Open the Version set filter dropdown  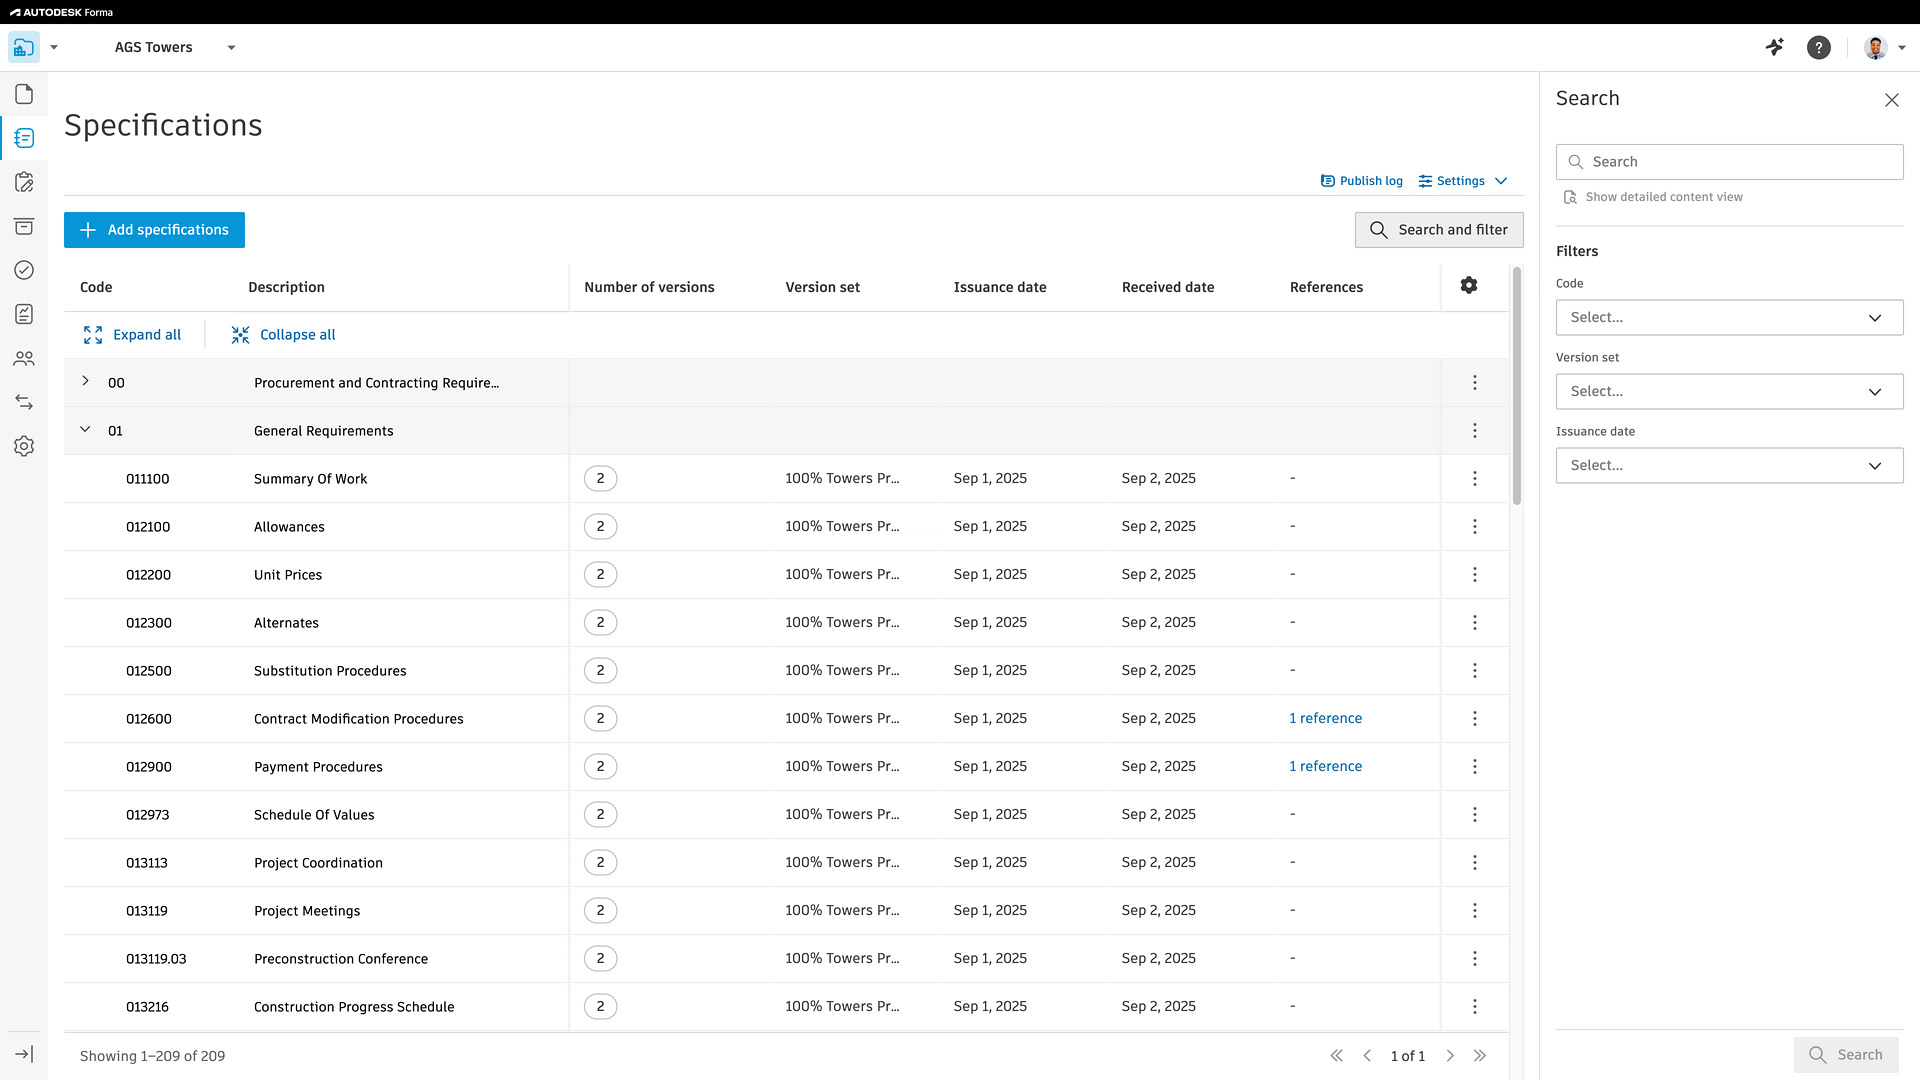point(1729,392)
